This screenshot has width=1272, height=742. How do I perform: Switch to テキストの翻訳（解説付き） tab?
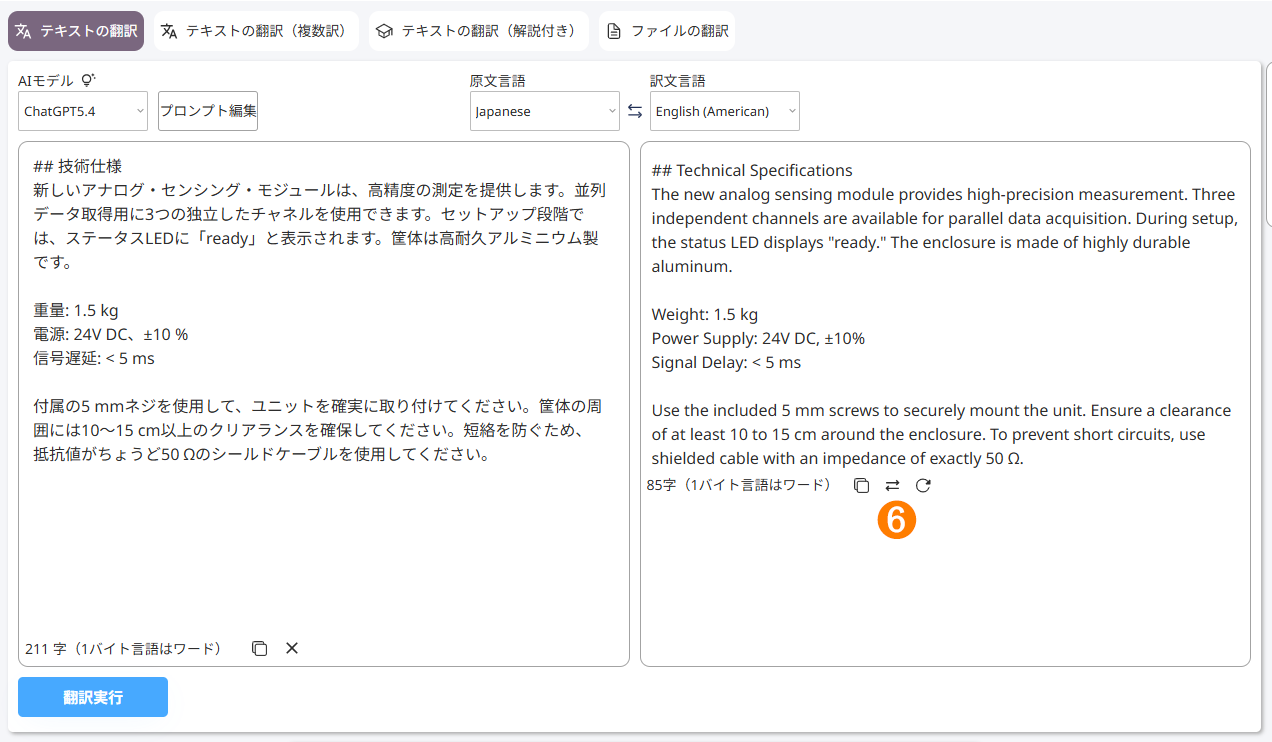478,31
